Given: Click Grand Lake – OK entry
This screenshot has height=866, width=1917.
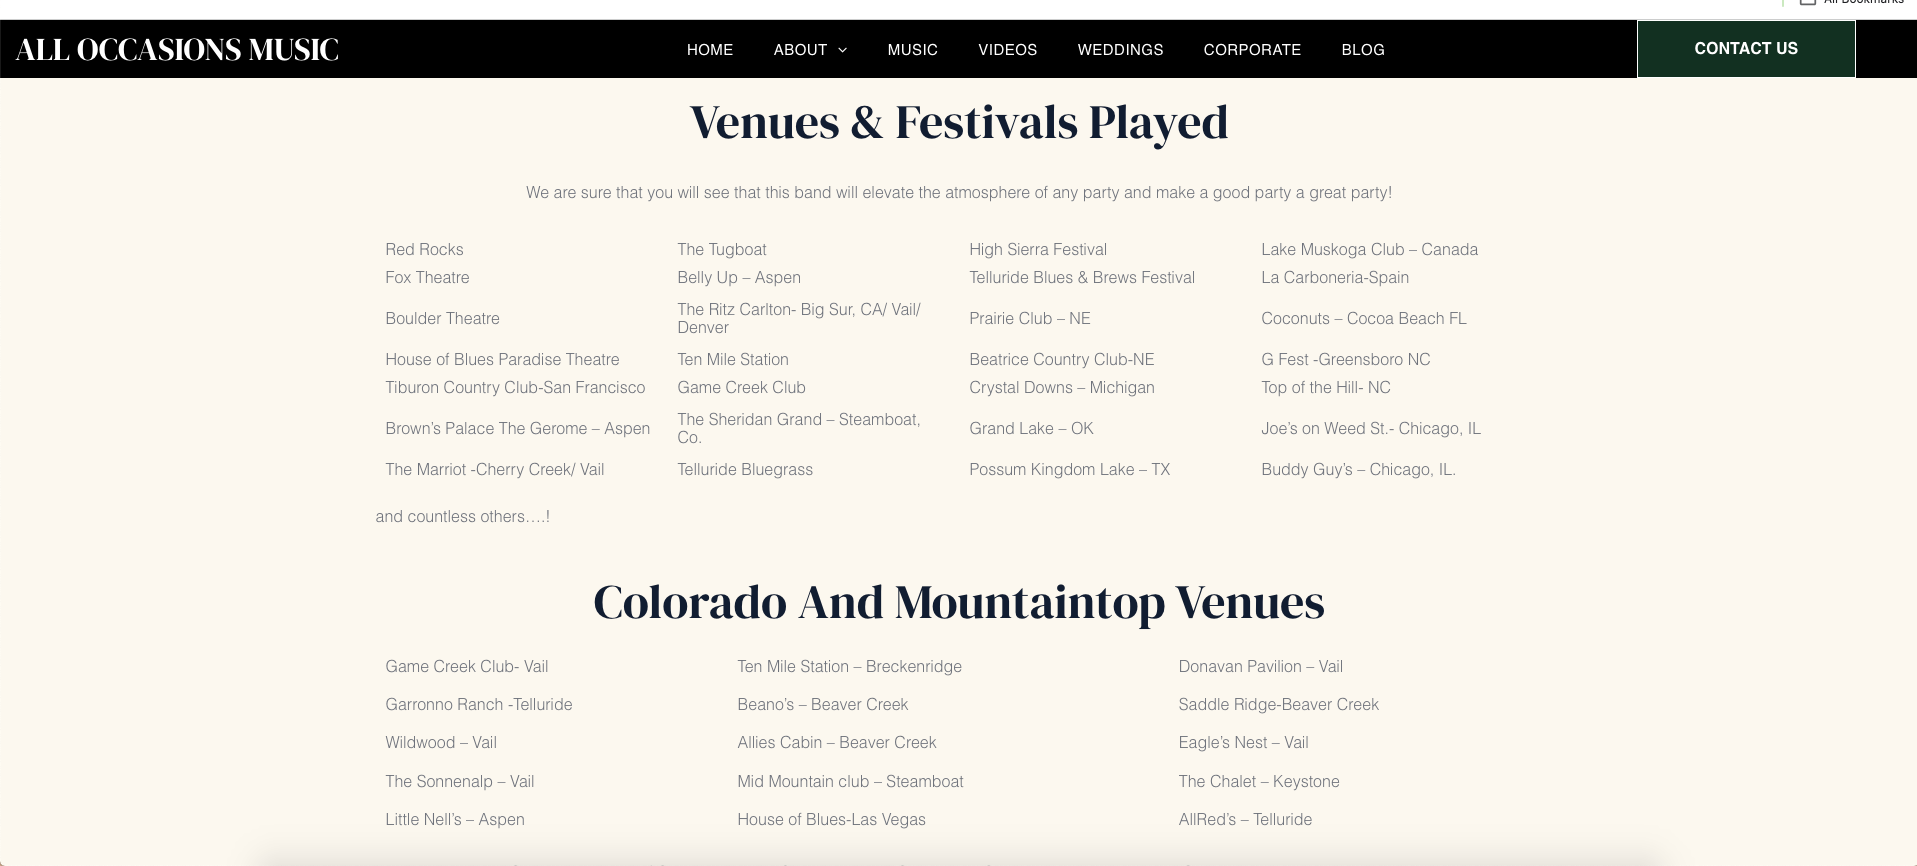Looking at the screenshot, I should 1031,428.
